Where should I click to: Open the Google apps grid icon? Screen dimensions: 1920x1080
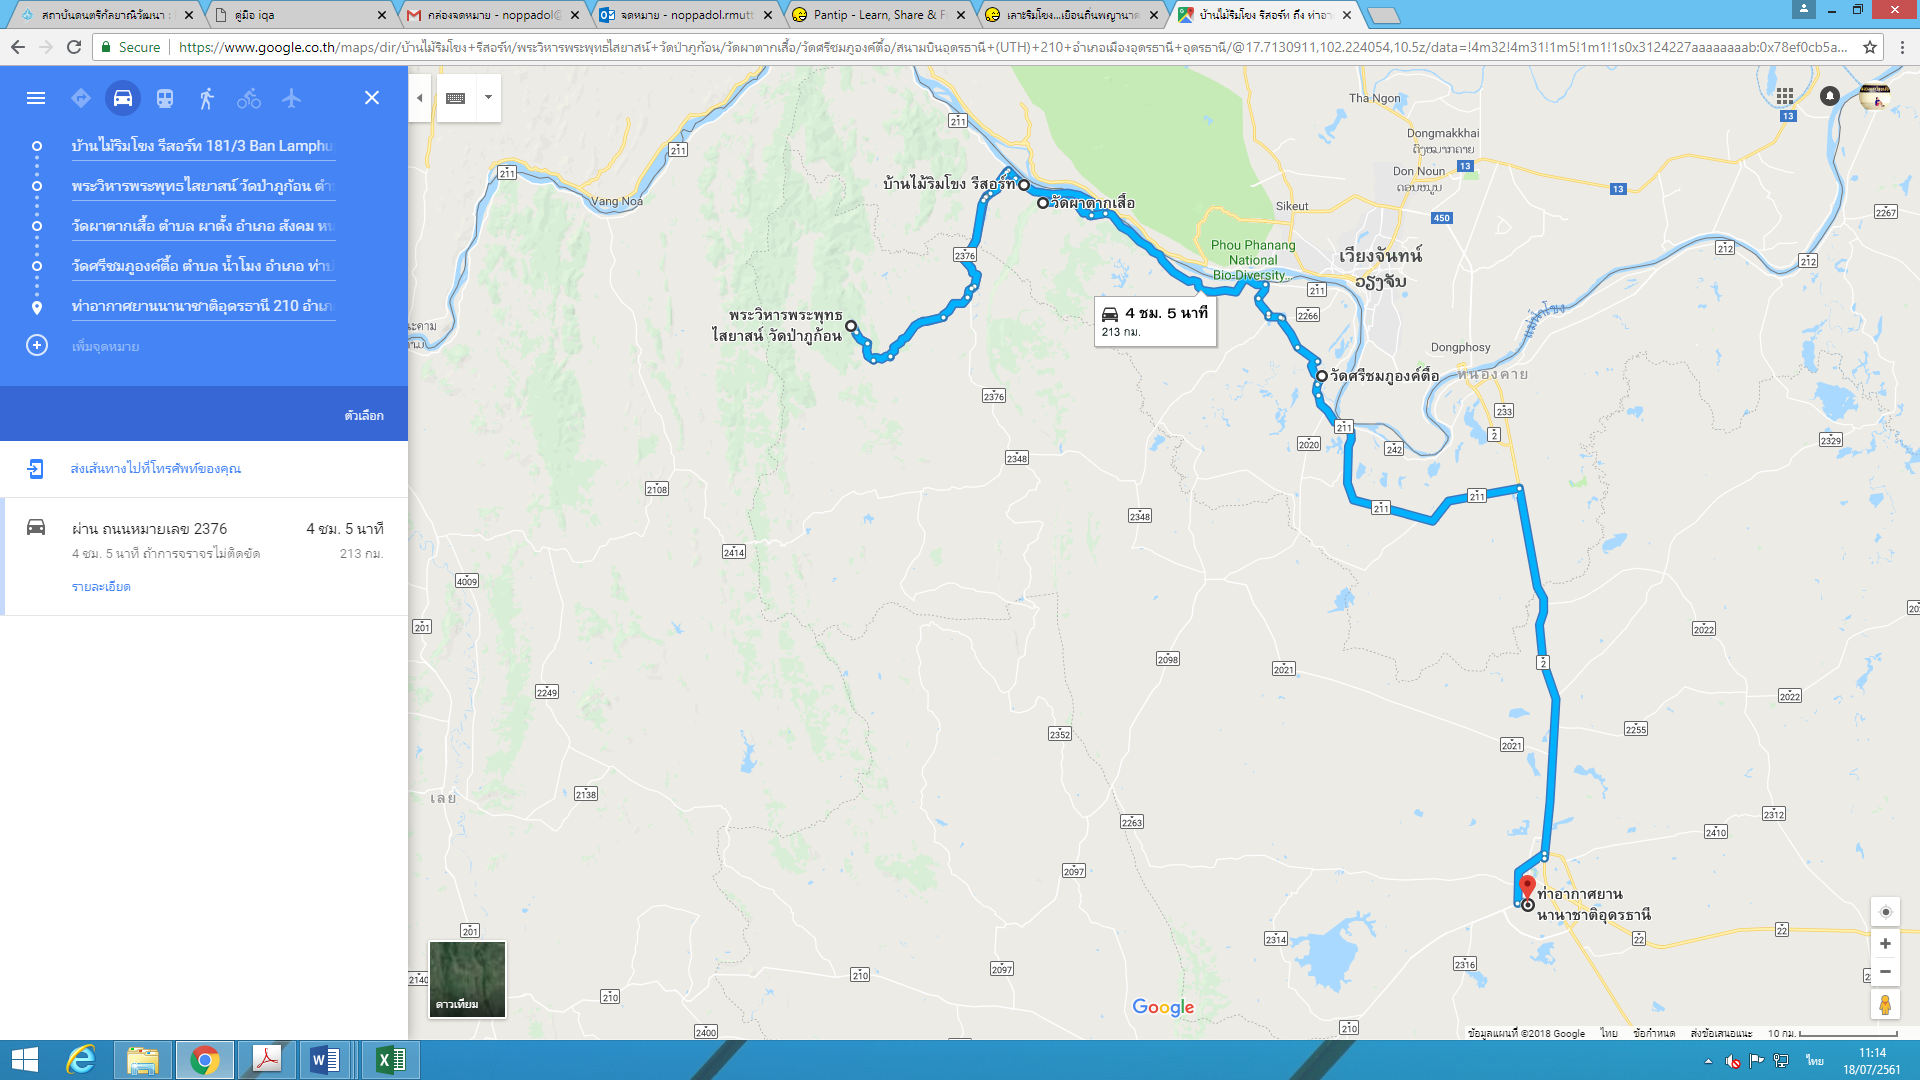pos(1785,96)
